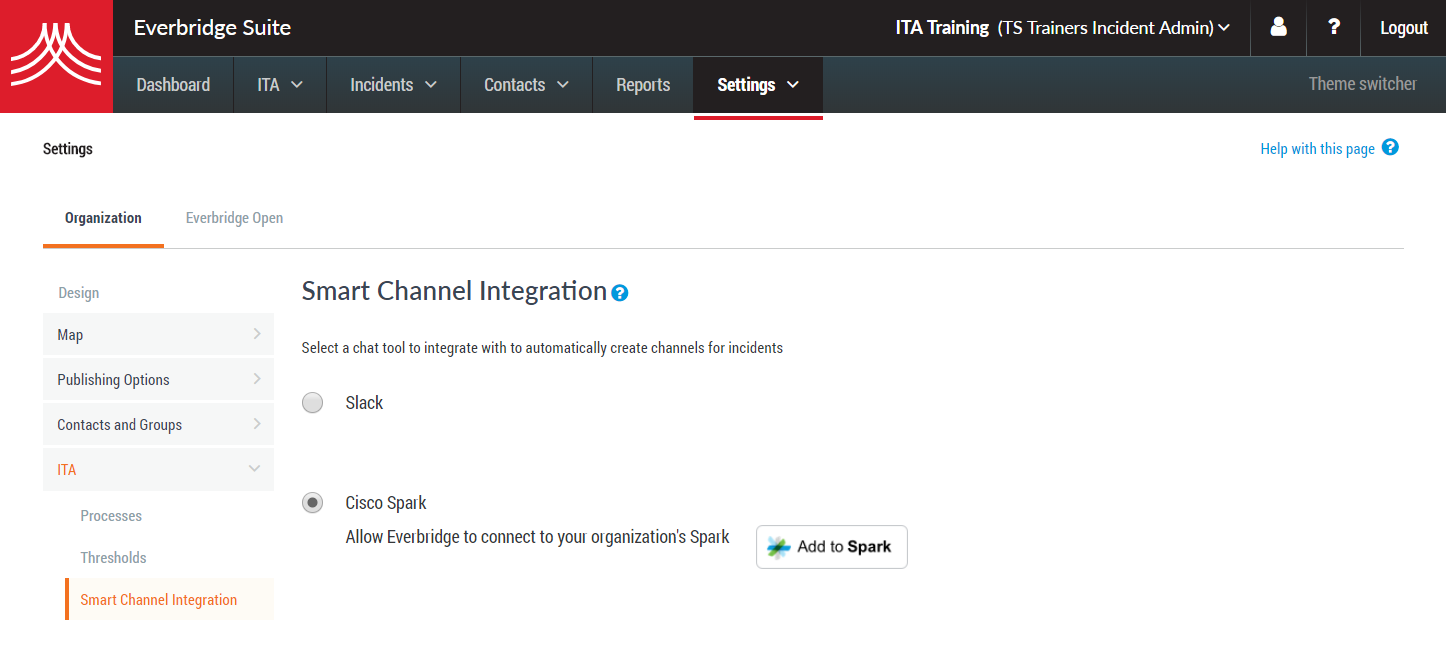
Task: Open the Help with this page link
Action: (x=1317, y=149)
